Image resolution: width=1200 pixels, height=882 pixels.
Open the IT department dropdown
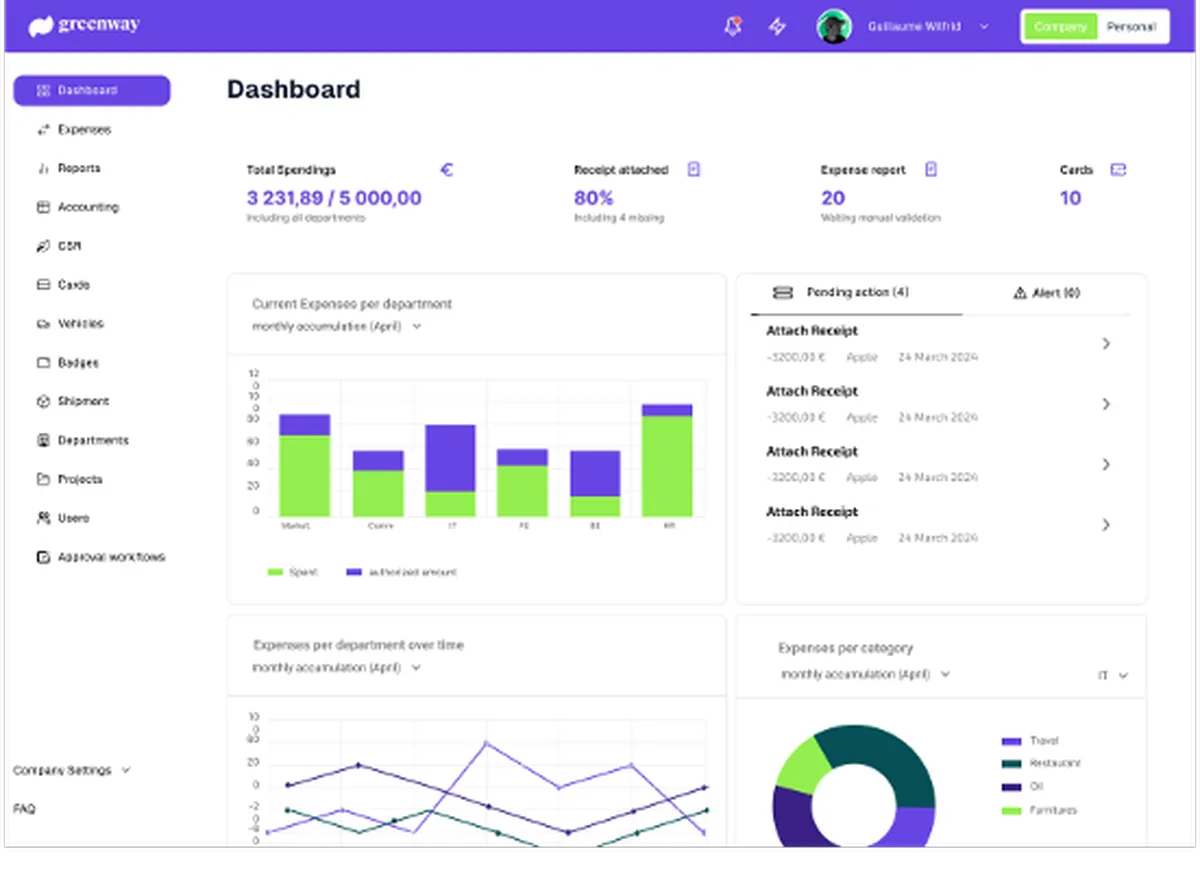[x=1113, y=676]
